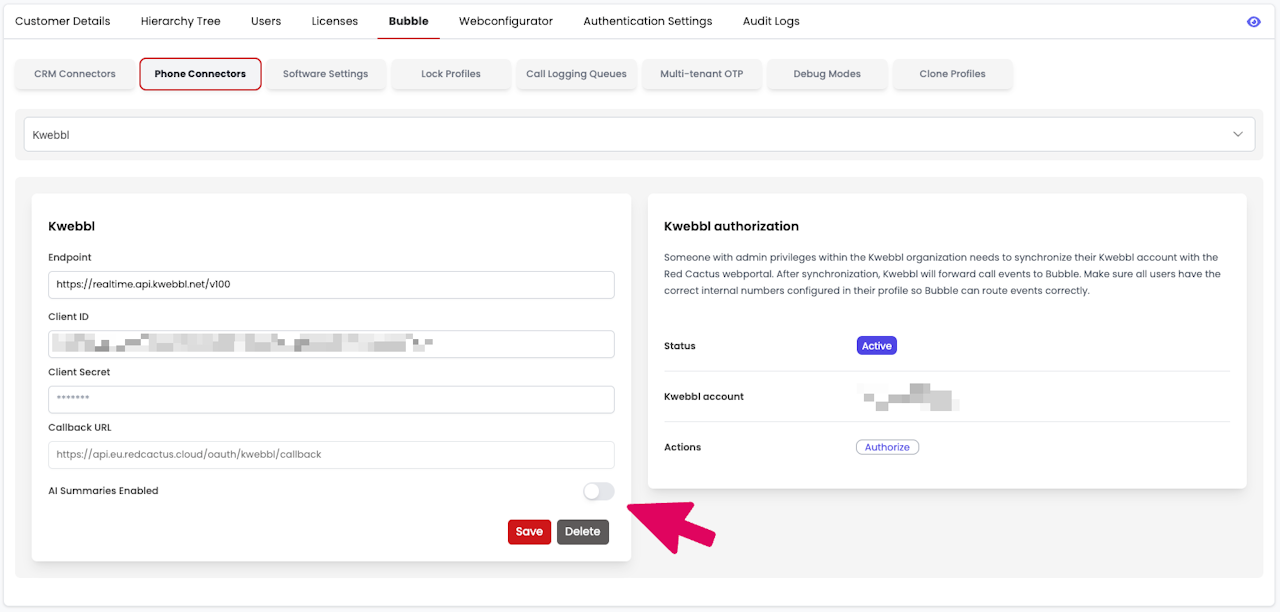1280x612 pixels.
Task: Expand the Kwebbl connector dropdown
Action: click(640, 134)
